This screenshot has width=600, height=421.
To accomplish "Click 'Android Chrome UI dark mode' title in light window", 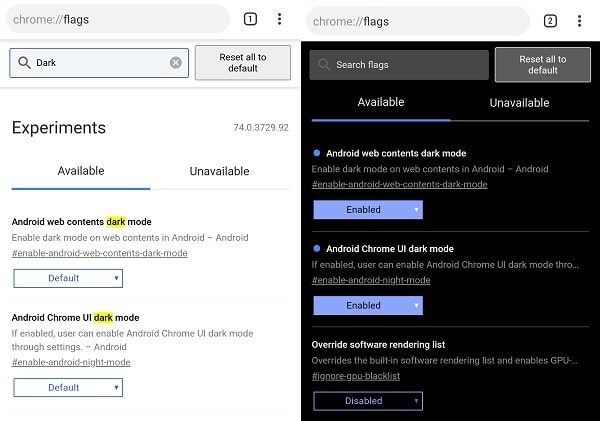I will coord(75,318).
